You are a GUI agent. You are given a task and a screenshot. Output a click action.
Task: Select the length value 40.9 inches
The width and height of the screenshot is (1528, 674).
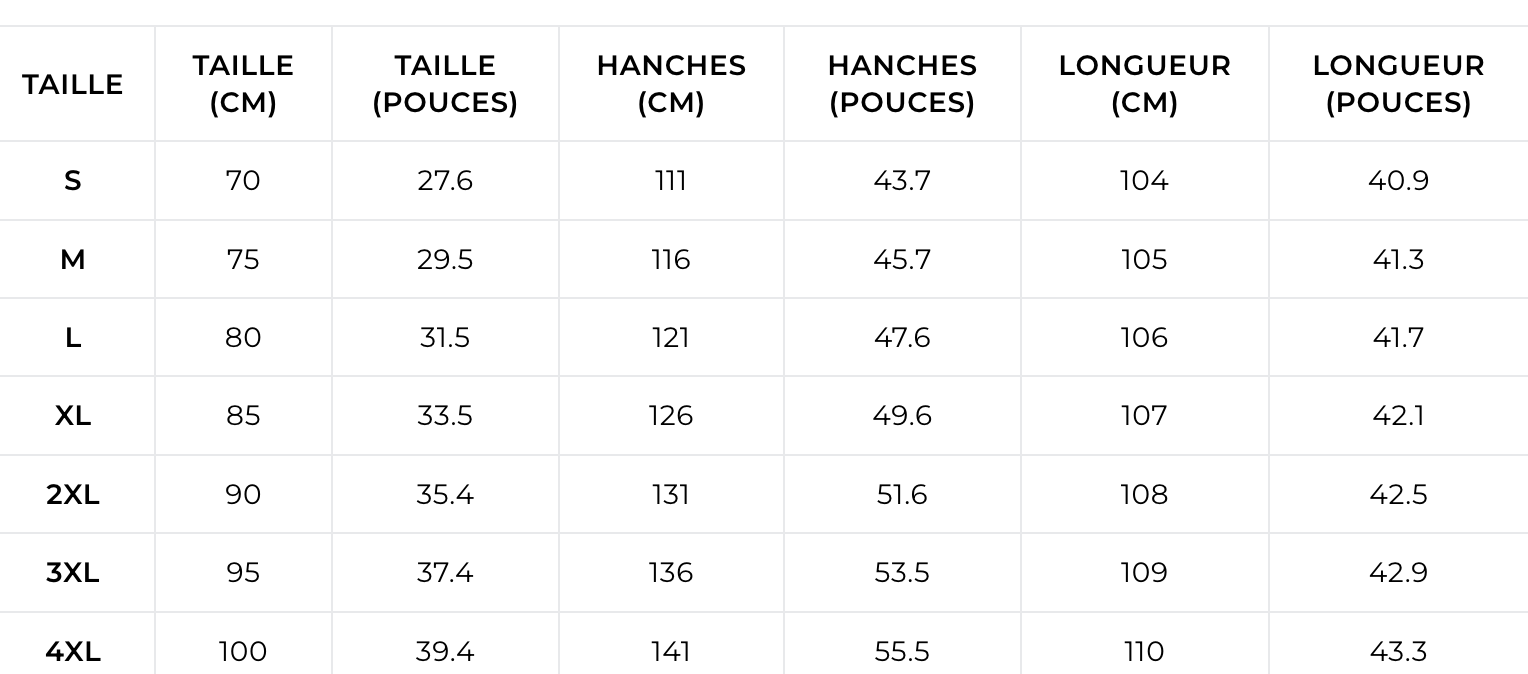coord(1398,181)
